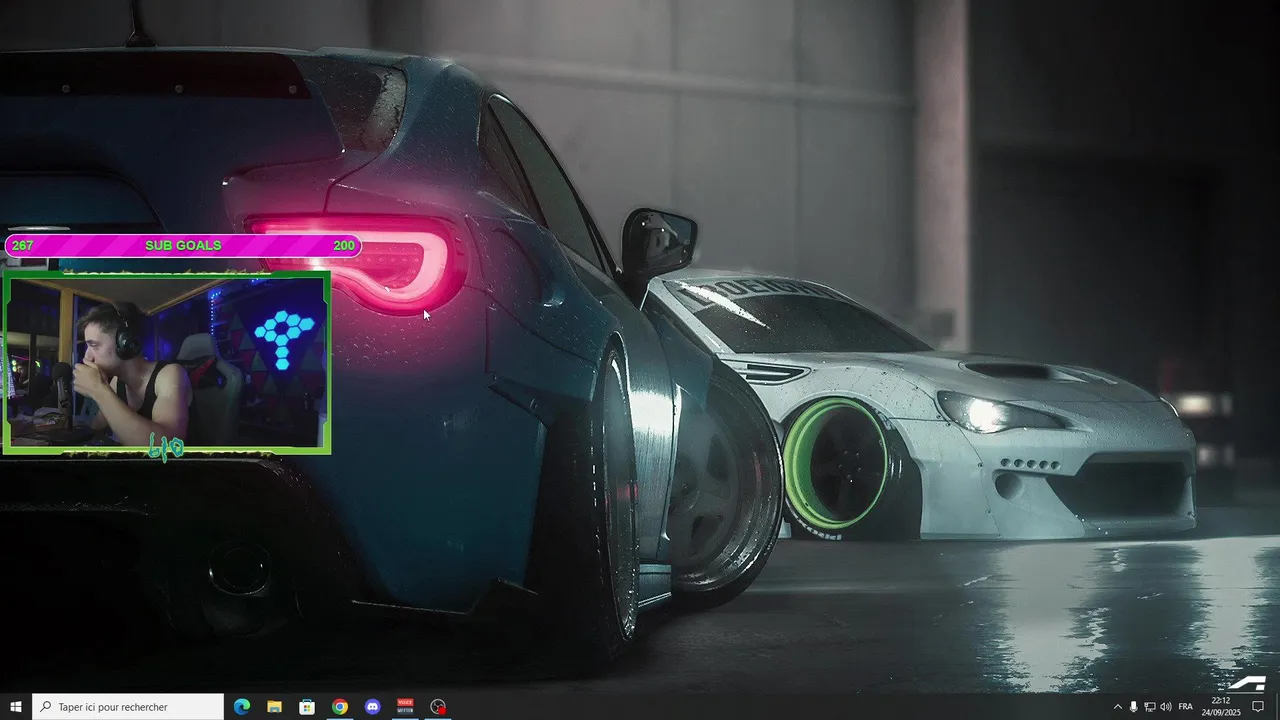Open the clock showing 22:12
This screenshot has height=720, width=1280.
(x=1221, y=707)
